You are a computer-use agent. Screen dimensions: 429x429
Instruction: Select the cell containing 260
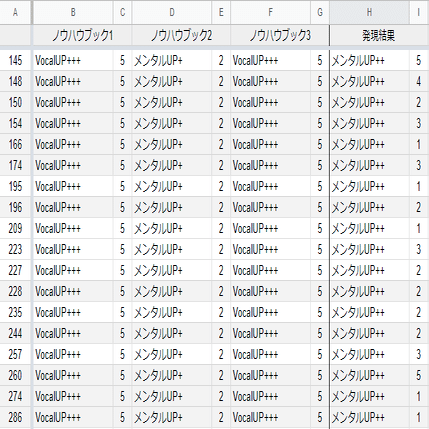15,375
